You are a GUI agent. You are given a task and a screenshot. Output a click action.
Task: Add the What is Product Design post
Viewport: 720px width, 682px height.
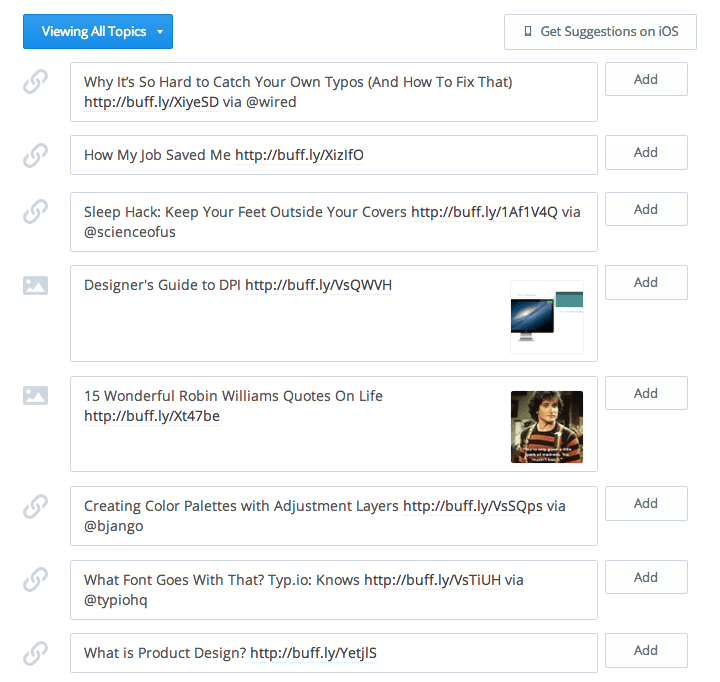[x=645, y=650]
